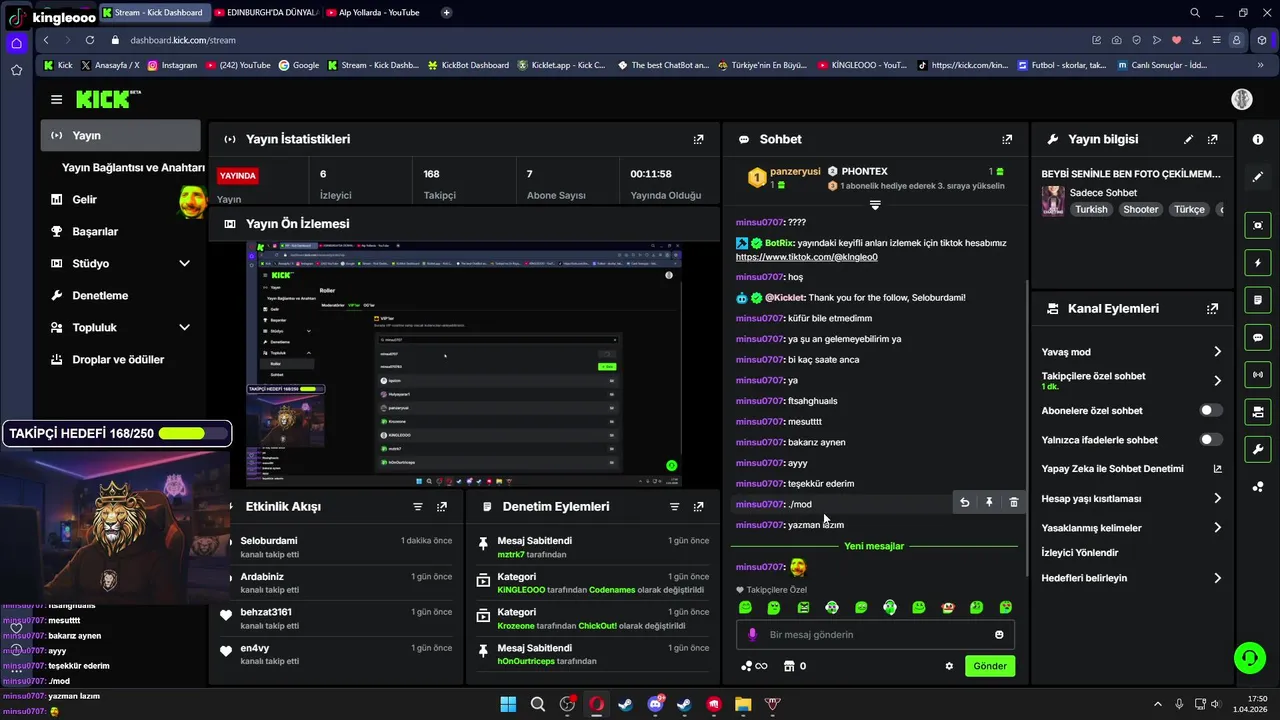Image resolution: width=1280 pixels, height=720 pixels.
Task: Open Başarılar in the sidebar
Action: pyautogui.click(x=95, y=231)
